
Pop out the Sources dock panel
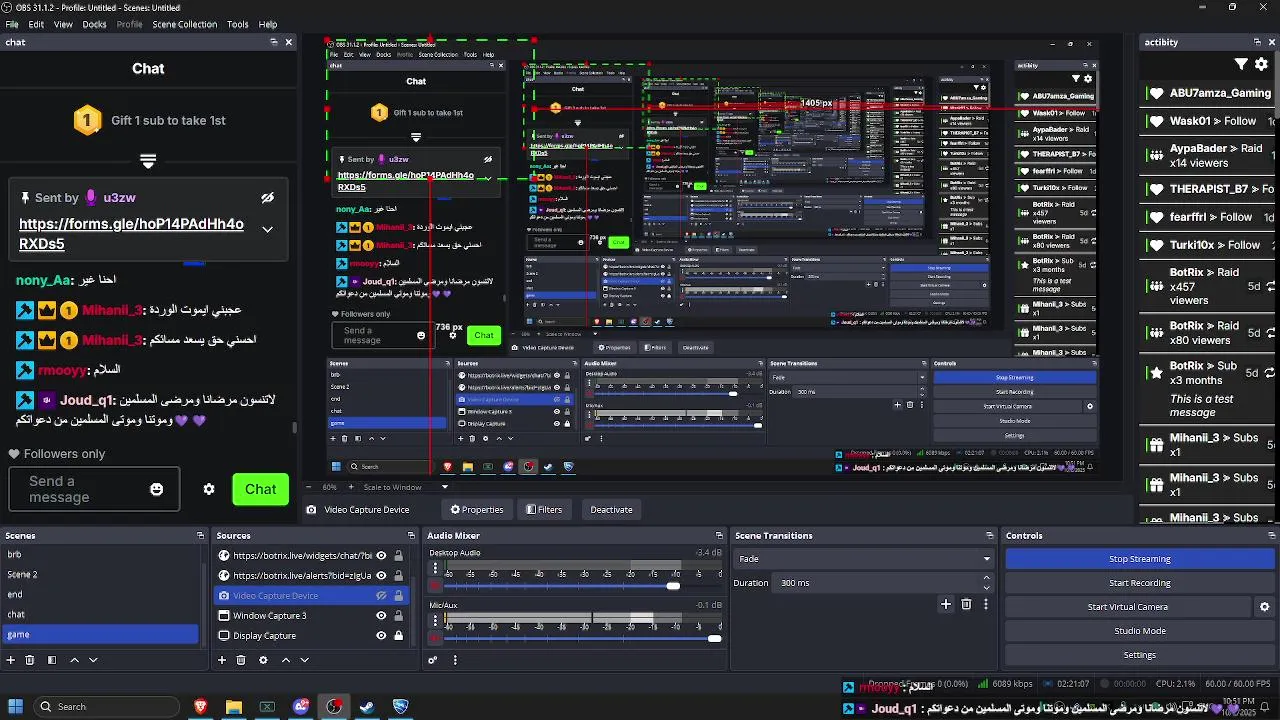pos(410,536)
